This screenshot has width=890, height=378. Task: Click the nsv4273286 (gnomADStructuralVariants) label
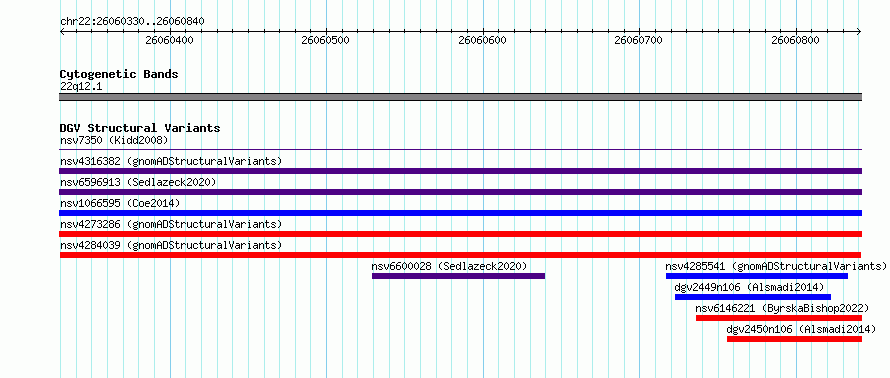[x=171, y=224]
